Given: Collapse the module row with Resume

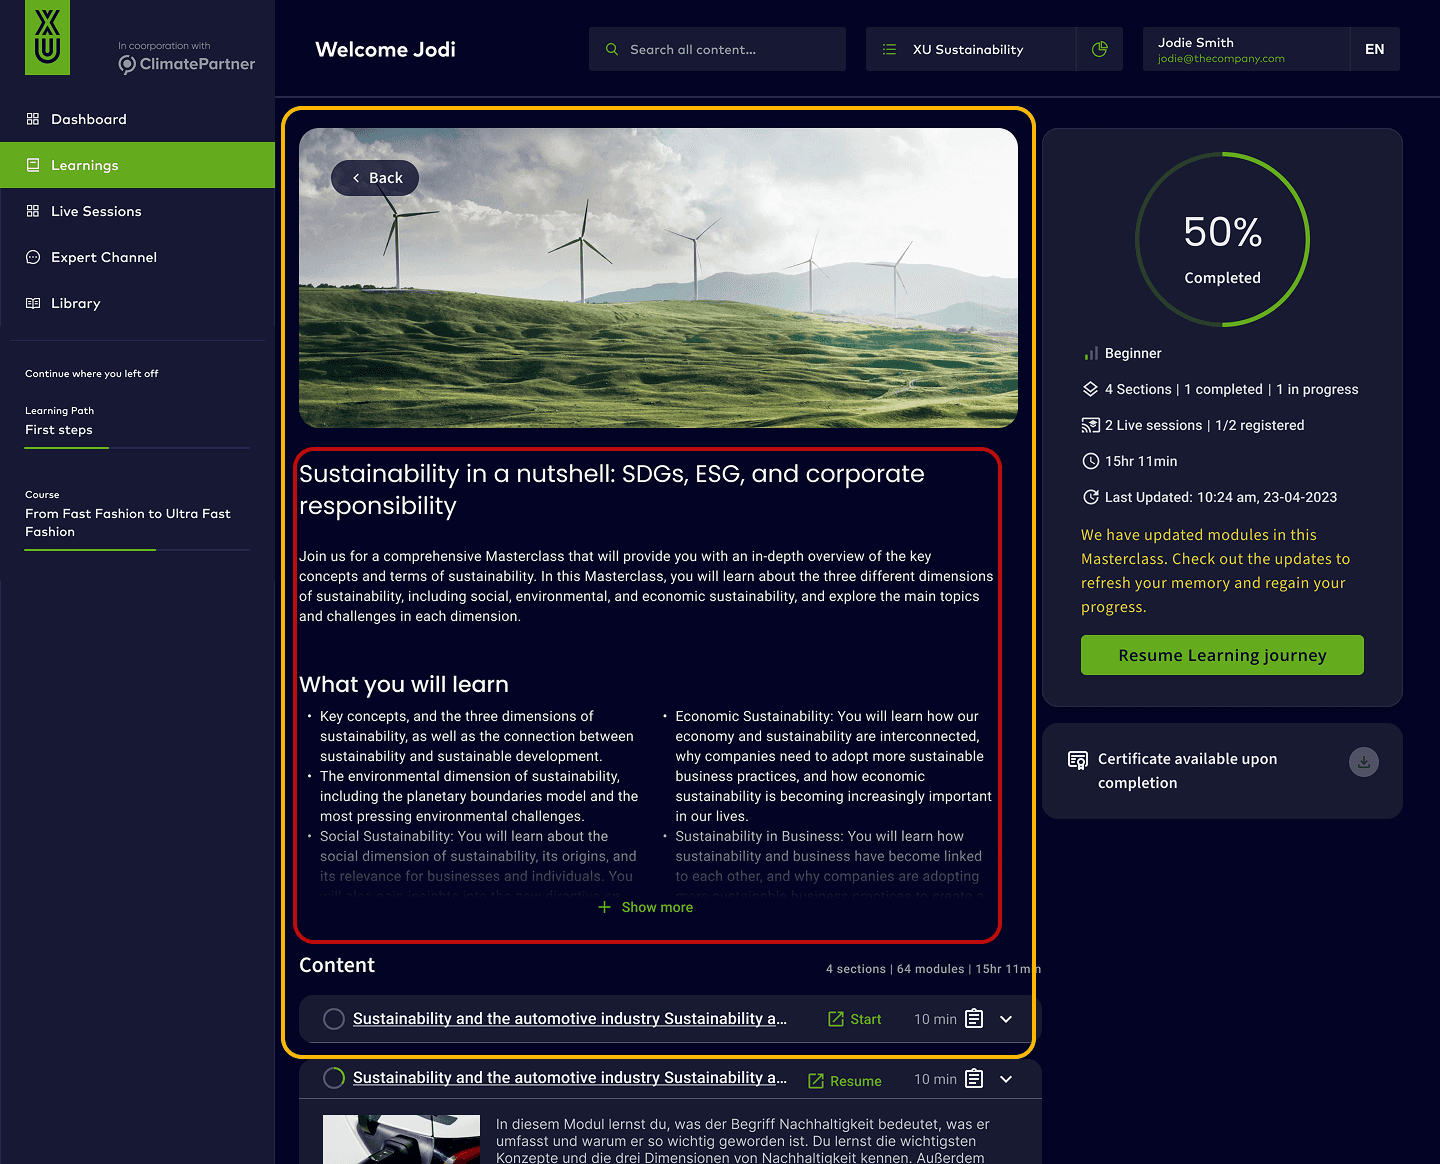Looking at the screenshot, I should (x=1006, y=1079).
